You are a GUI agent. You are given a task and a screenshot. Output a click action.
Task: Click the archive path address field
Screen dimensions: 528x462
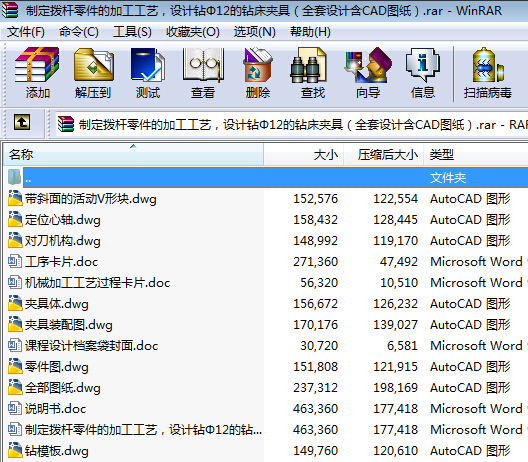click(x=292, y=124)
